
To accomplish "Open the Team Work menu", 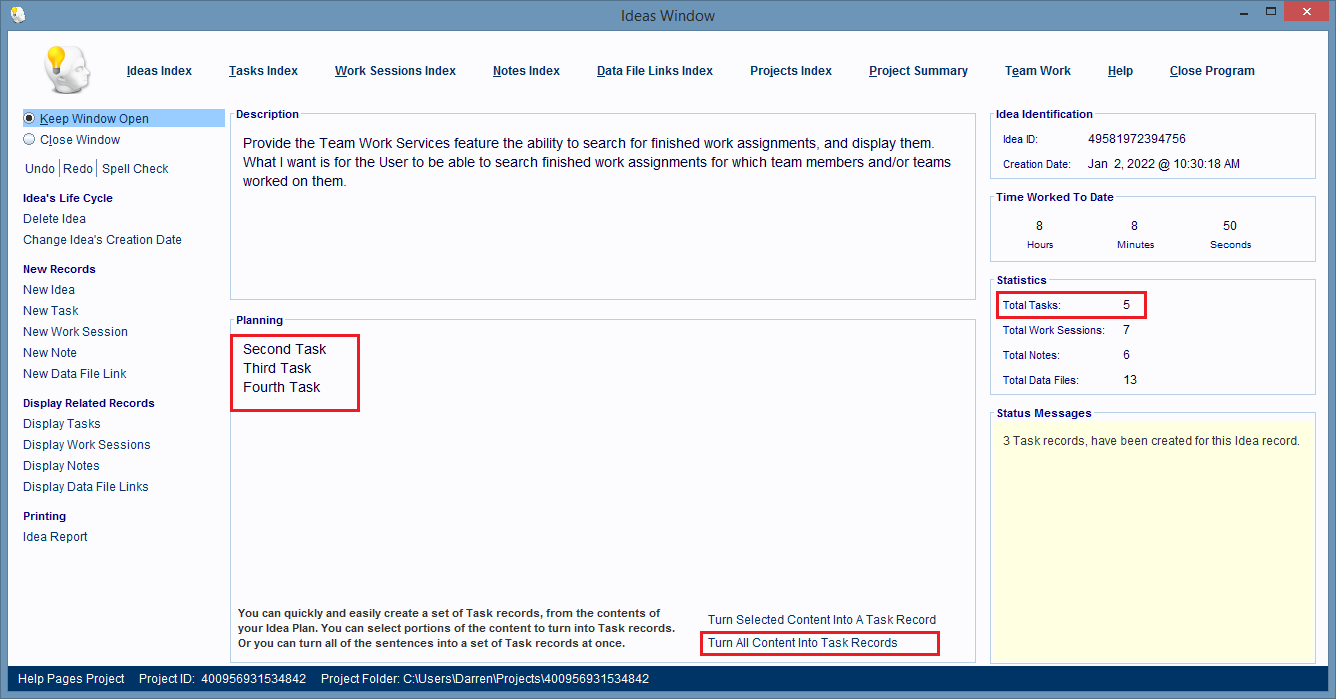I will pyautogui.click(x=1038, y=71).
